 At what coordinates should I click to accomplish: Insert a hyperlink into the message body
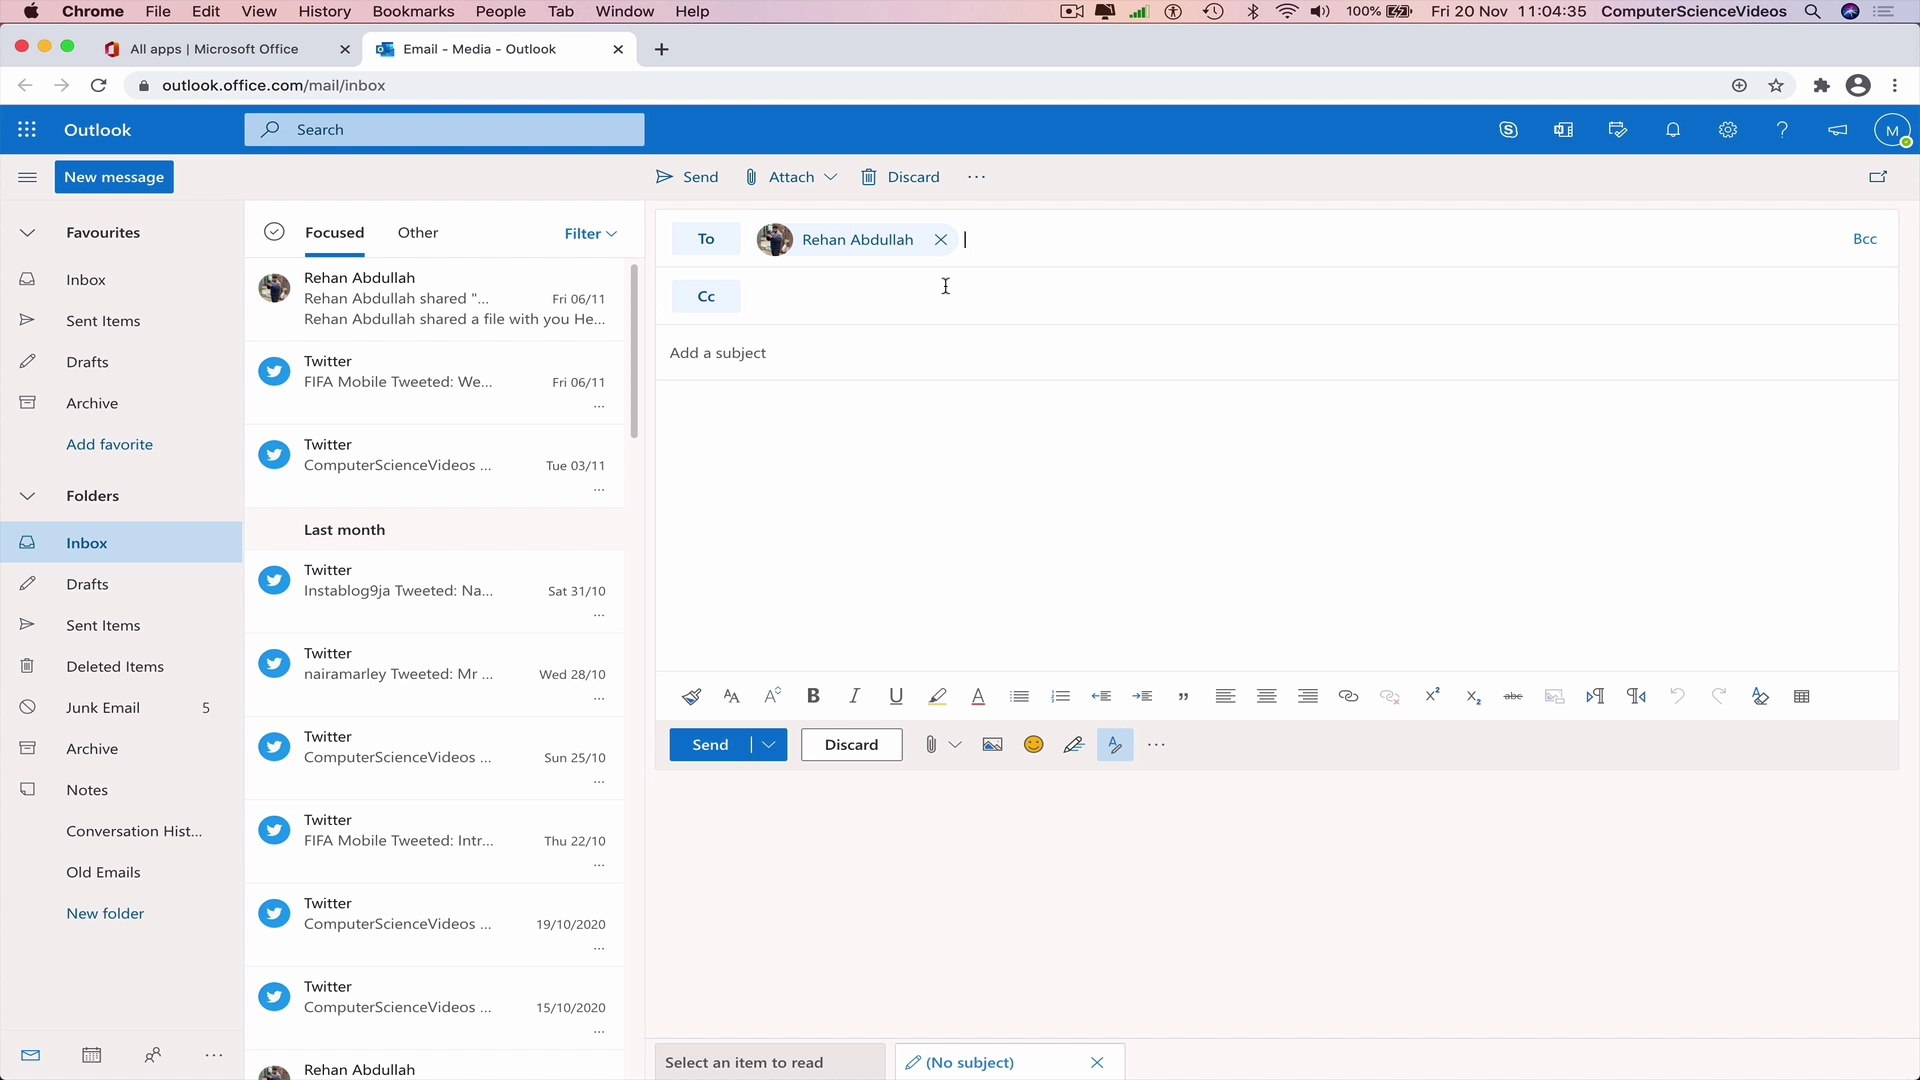[1348, 696]
